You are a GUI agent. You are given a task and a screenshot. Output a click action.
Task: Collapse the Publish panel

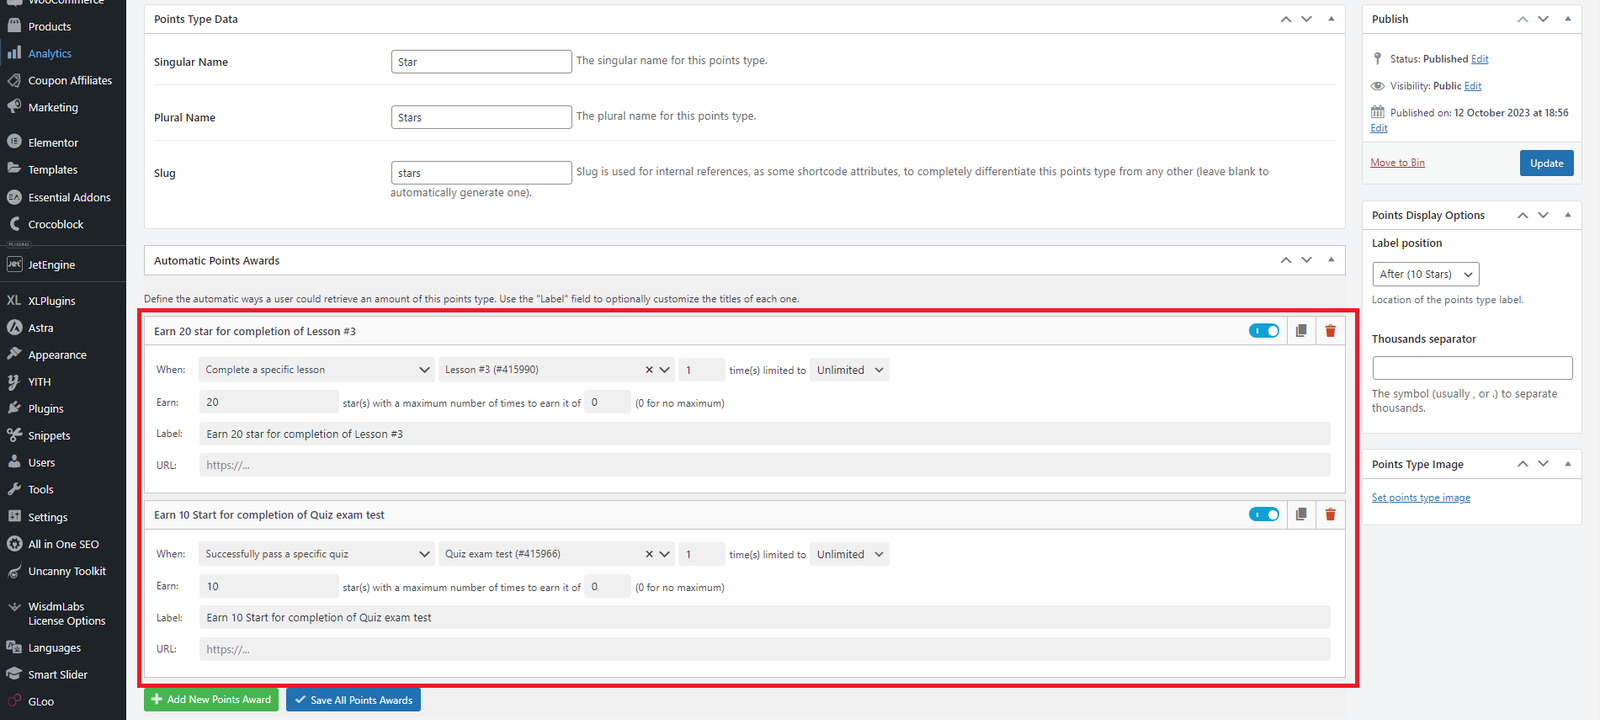(x=1567, y=19)
